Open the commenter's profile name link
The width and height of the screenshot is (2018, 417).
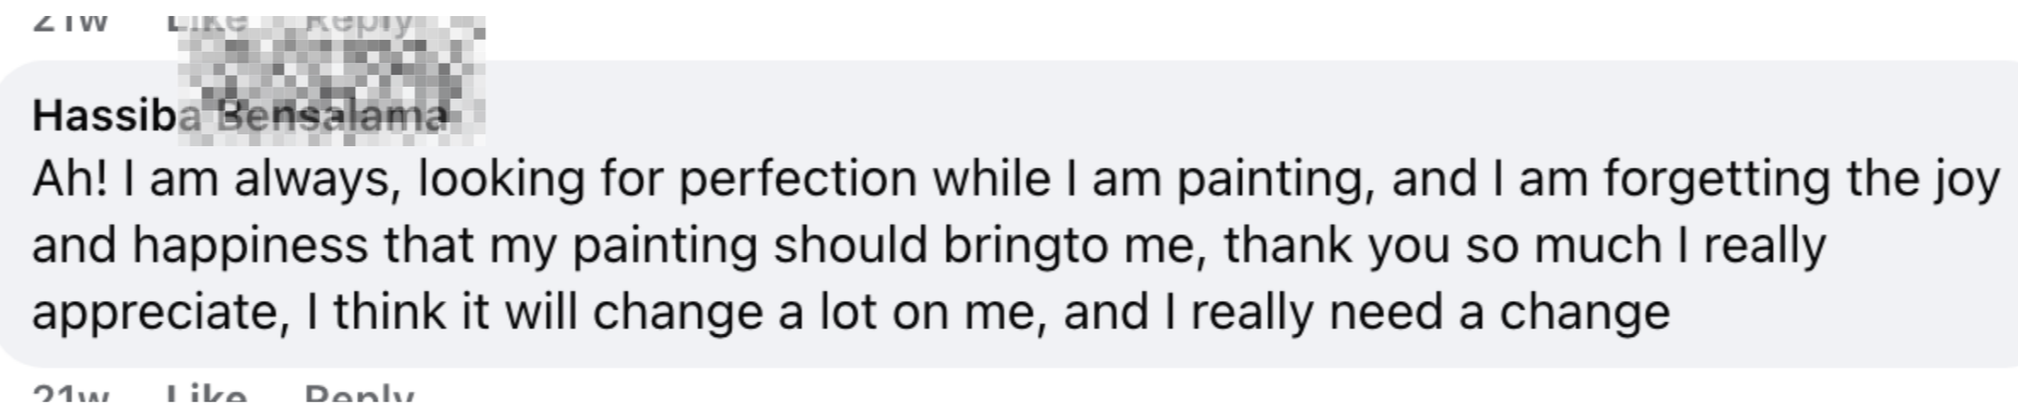click(240, 116)
